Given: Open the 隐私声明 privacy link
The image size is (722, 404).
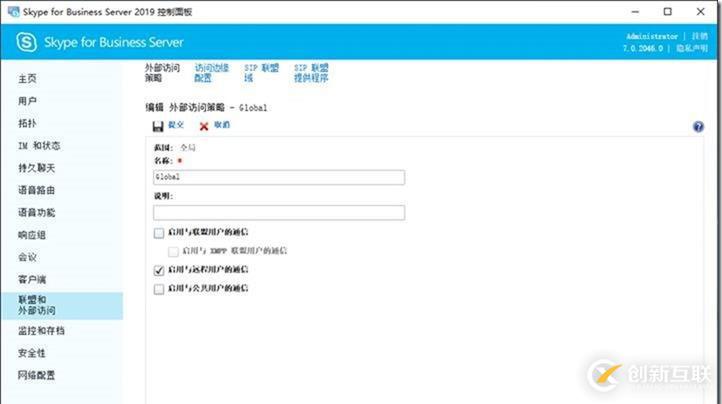Looking at the screenshot, I should tap(692, 48).
